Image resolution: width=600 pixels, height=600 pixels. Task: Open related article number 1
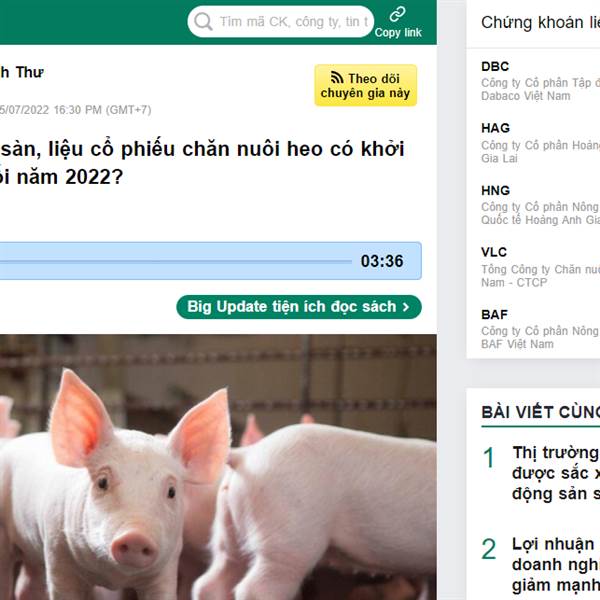point(556,473)
